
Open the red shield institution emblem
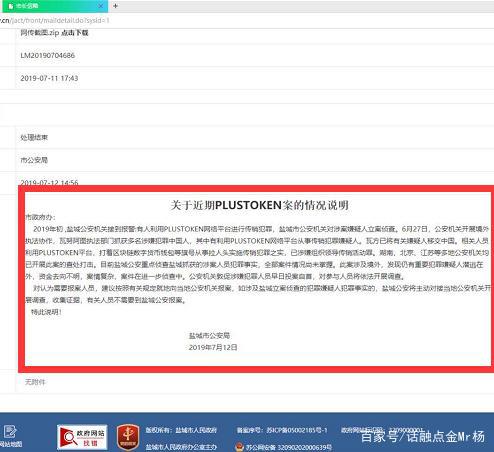click(x=128, y=437)
